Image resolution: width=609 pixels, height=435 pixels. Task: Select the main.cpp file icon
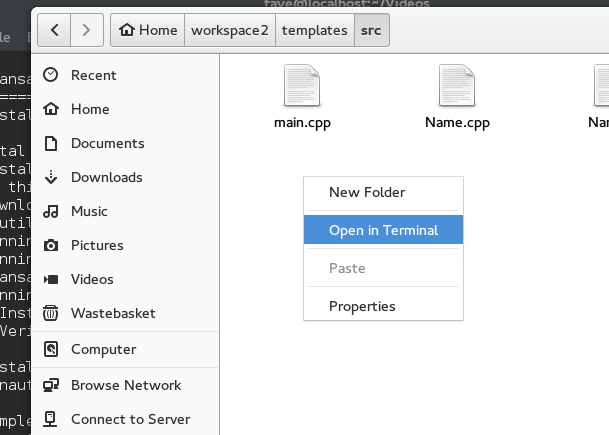(302, 85)
